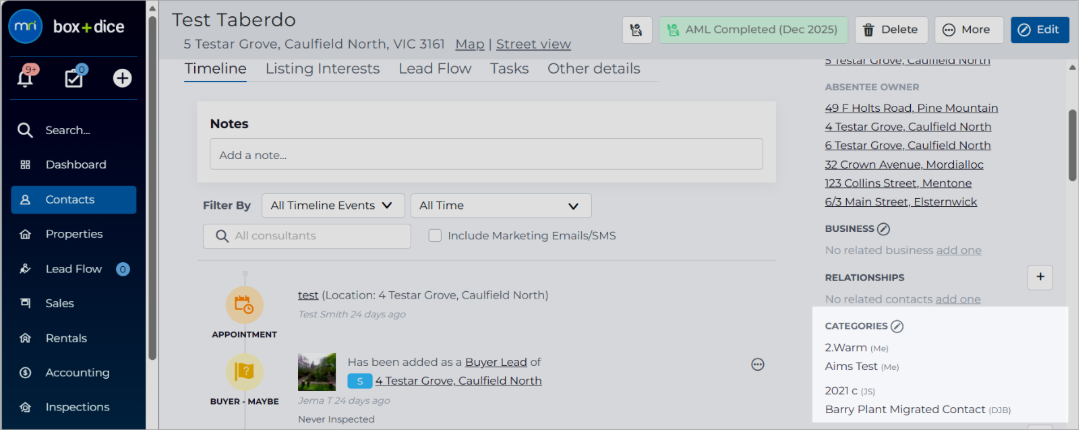Screen dimensions: 1080x430
Task: Open the tasks checklist icon in sidebar
Action: [74, 77]
